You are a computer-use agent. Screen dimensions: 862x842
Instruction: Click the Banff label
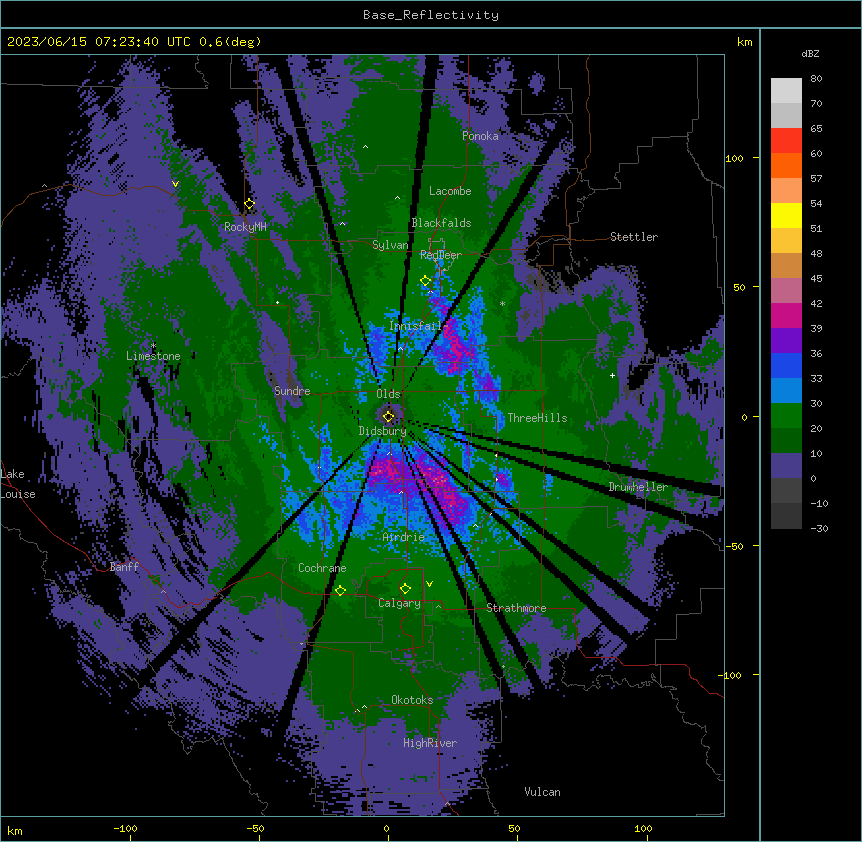[x=124, y=567]
